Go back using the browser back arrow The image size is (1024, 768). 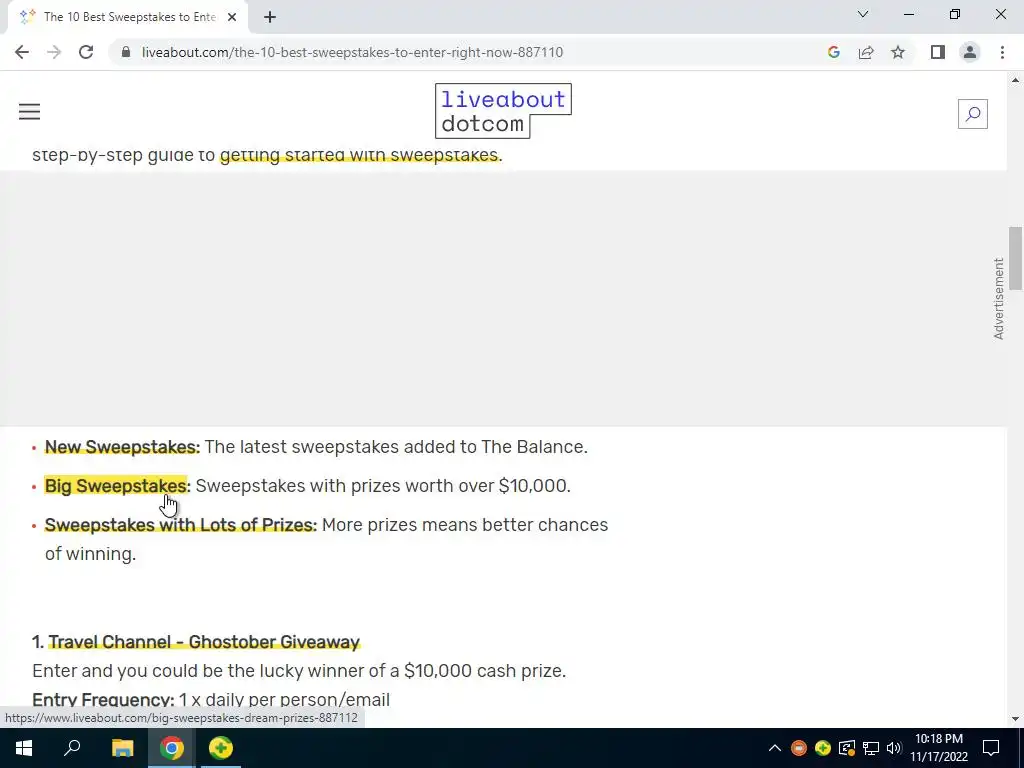coord(22,52)
